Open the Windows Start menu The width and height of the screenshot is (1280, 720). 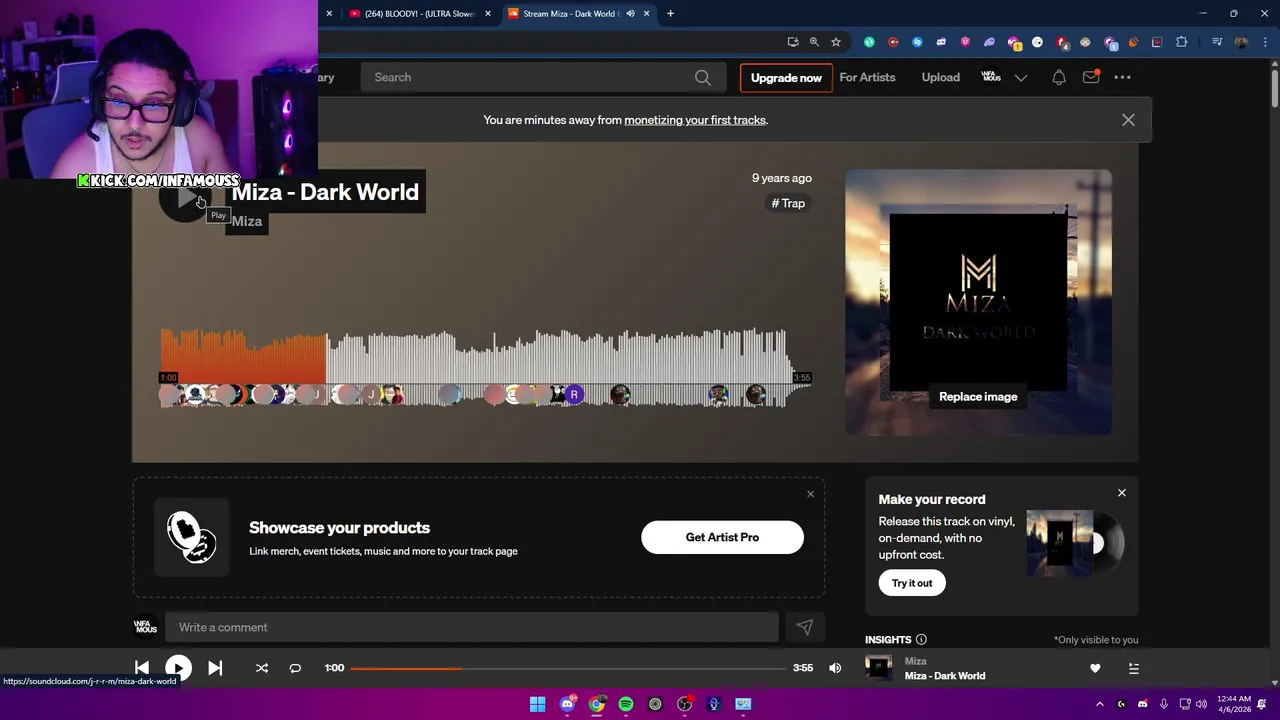pyautogui.click(x=537, y=704)
